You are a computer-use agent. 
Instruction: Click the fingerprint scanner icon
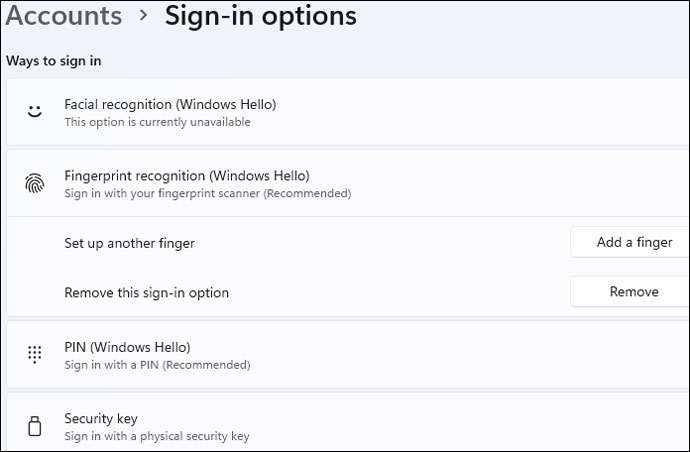pyautogui.click(x=35, y=184)
